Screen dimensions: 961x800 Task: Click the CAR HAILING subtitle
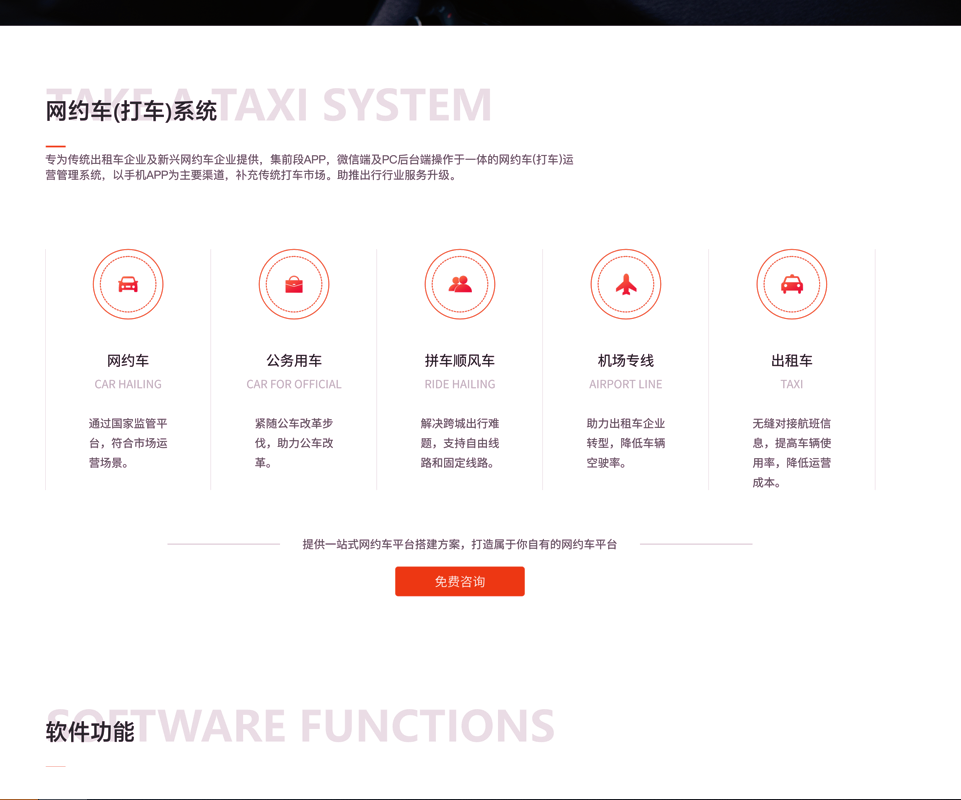click(x=128, y=384)
